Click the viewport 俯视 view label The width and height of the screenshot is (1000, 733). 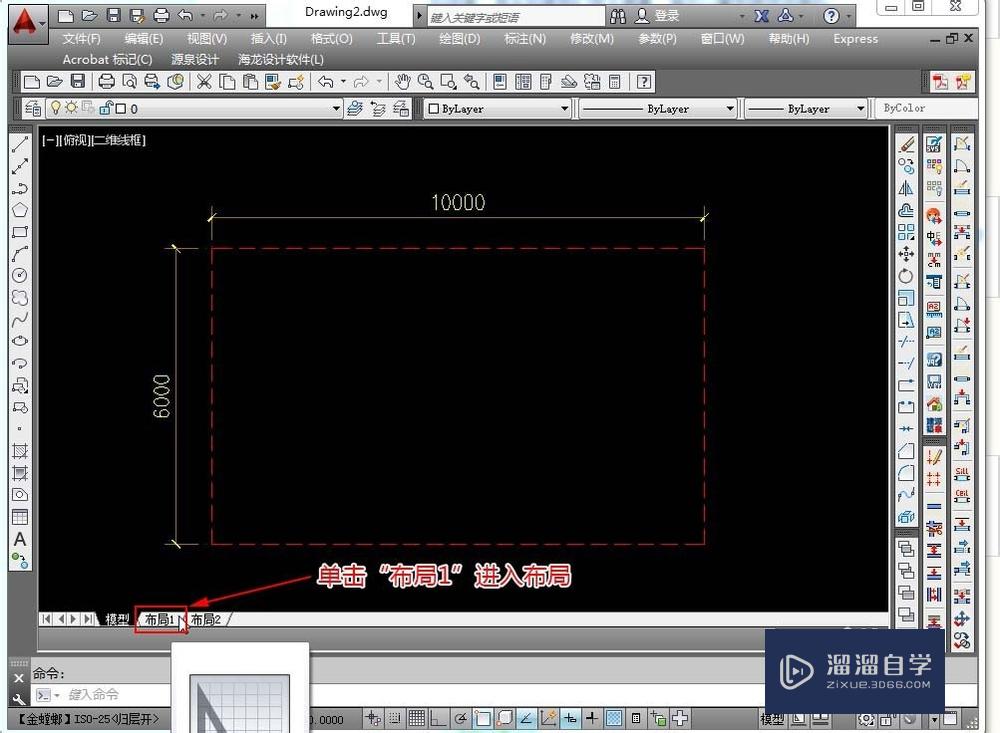coord(75,140)
